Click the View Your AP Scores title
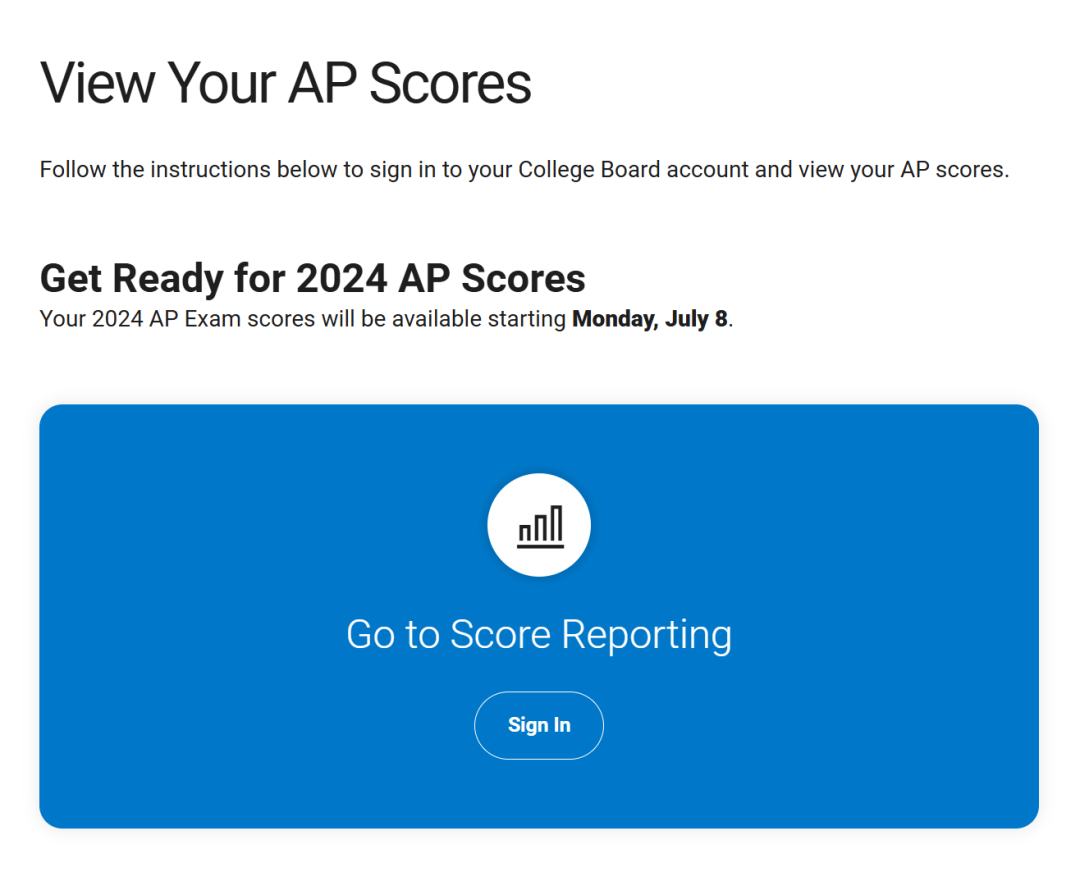Viewport: 1080px width, 872px height. tap(285, 83)
